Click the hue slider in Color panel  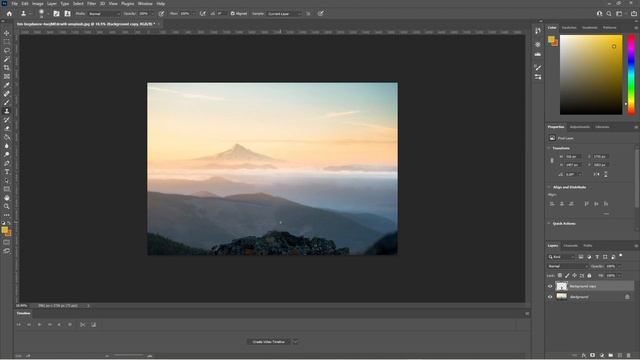click(631, 74)
